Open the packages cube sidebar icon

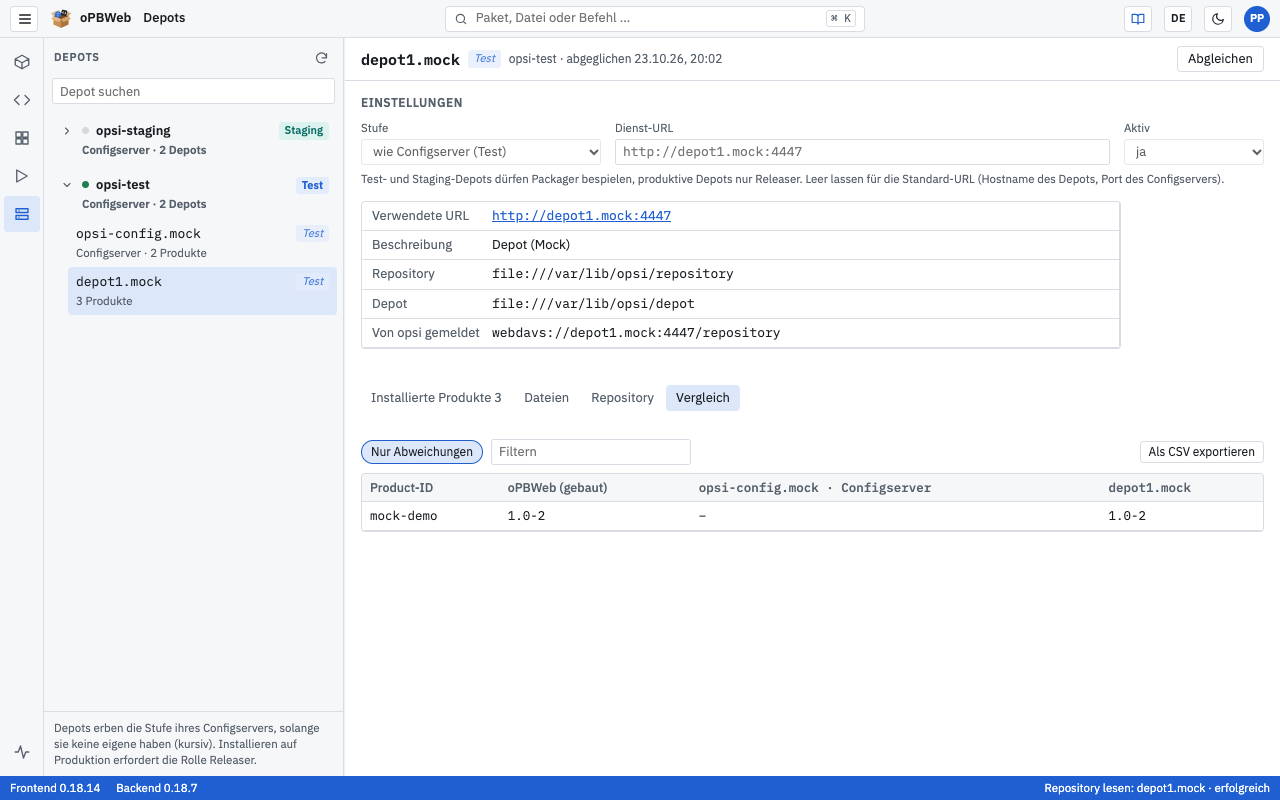tap(22, 62)
